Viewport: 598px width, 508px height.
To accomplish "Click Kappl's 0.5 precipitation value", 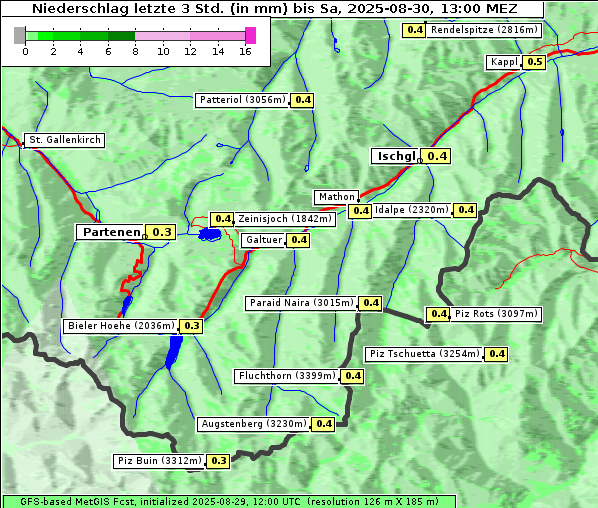I will (534, 62).
